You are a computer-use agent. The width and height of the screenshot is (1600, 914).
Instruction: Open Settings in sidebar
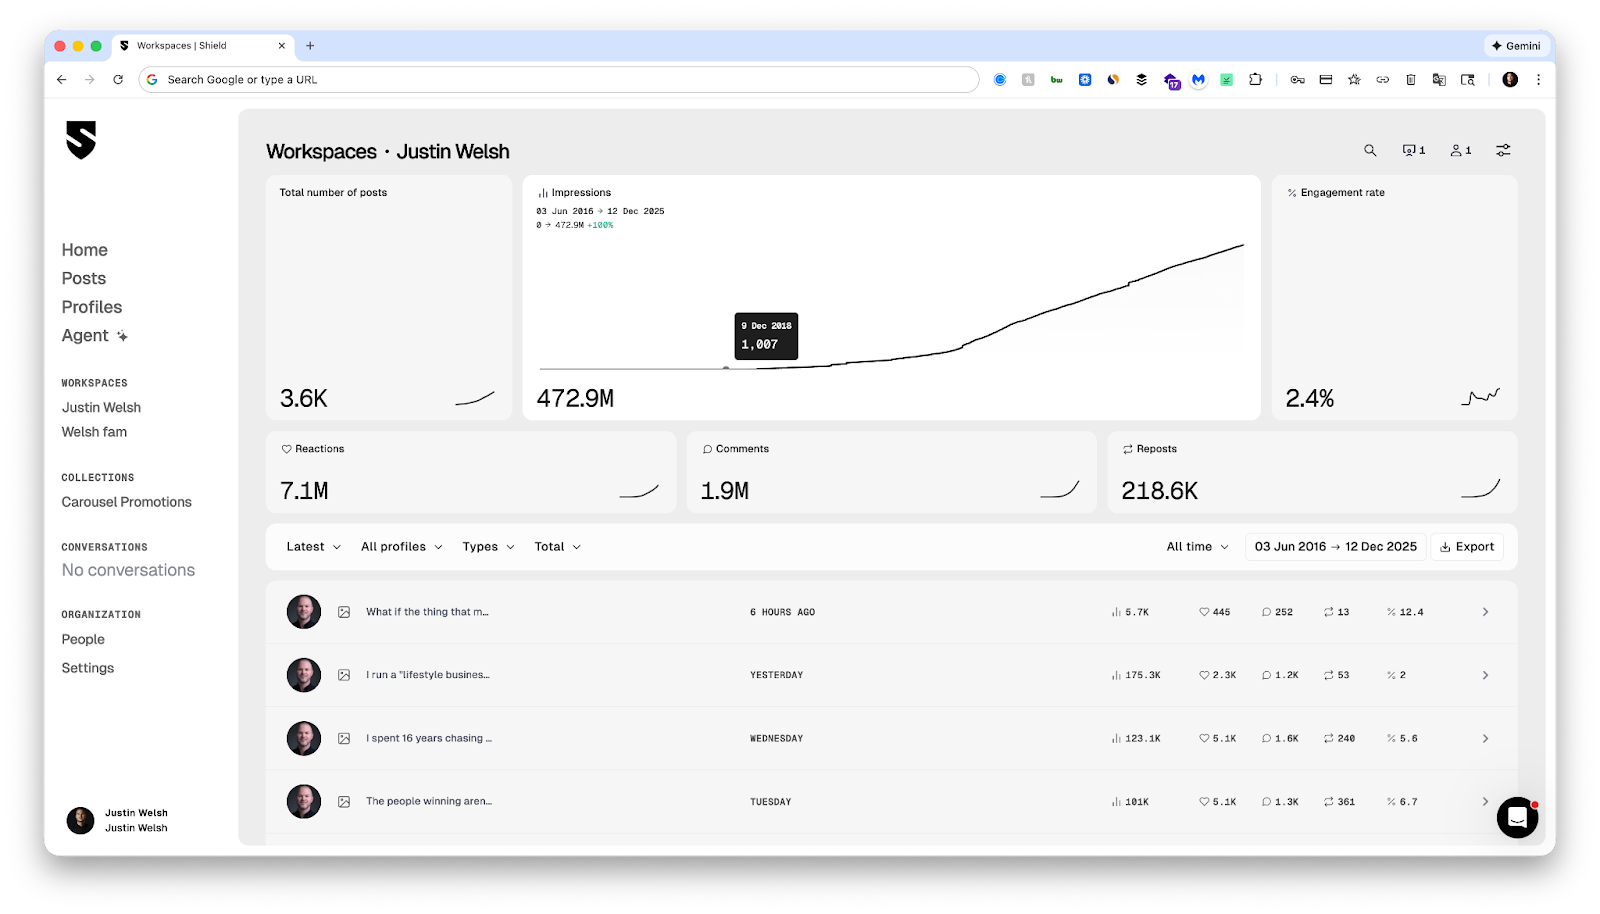tap(88, 668)
